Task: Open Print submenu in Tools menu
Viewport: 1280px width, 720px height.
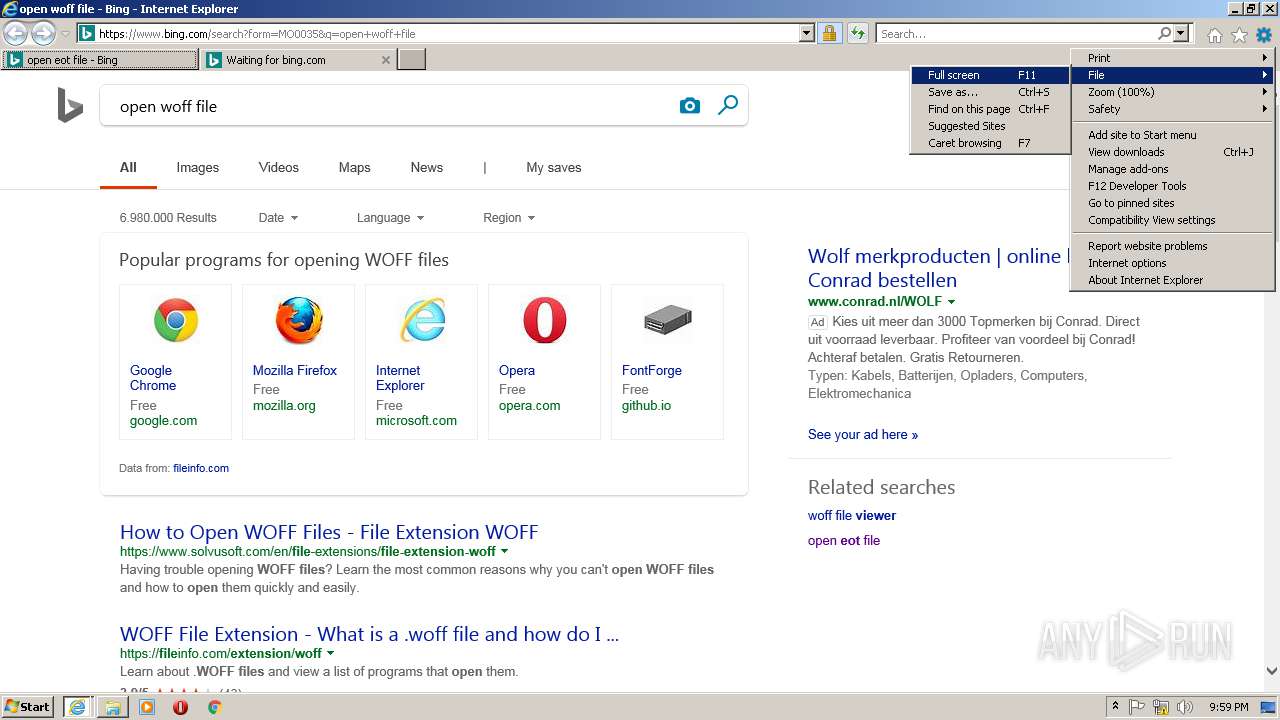Action: point(1172,58)
